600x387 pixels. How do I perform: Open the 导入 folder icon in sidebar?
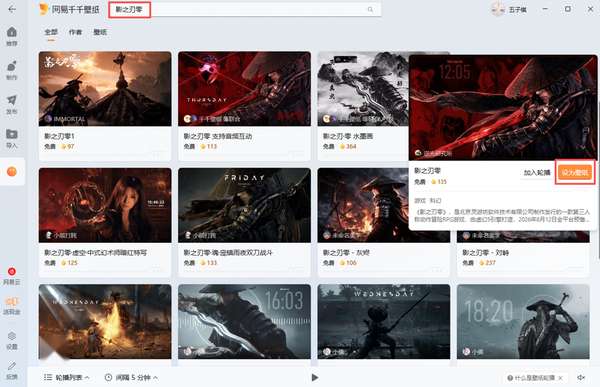point(12,134)
